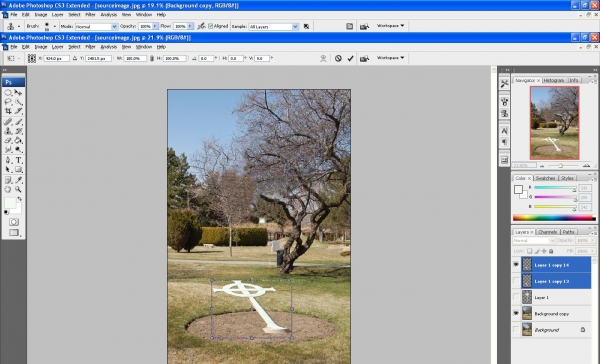Select the Quick Selection tool

coord(18,102)
